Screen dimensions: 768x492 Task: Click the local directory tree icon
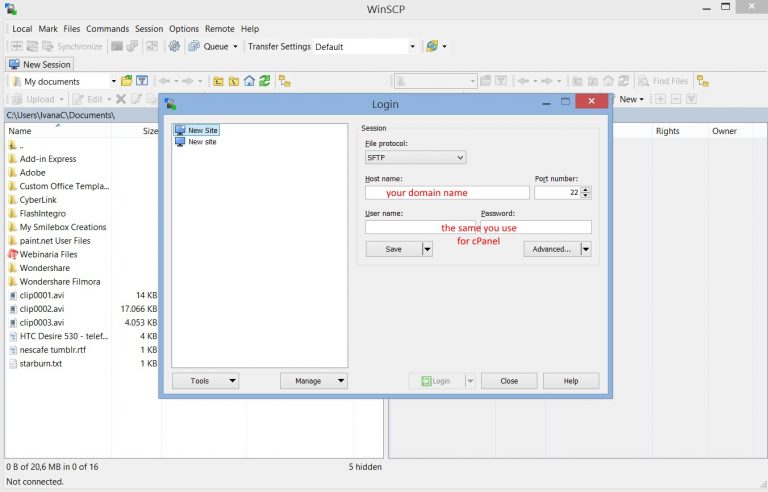(x=285, y=81)
